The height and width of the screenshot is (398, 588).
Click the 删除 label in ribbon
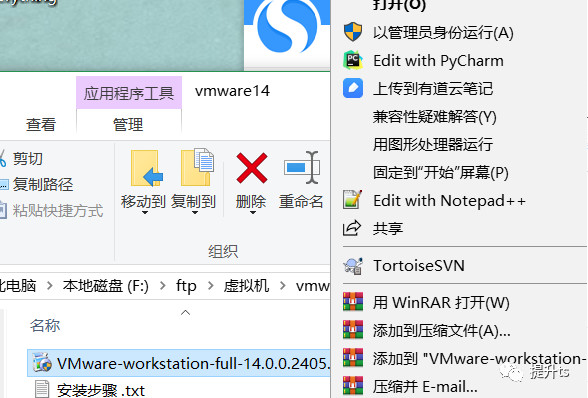(251, 201)
